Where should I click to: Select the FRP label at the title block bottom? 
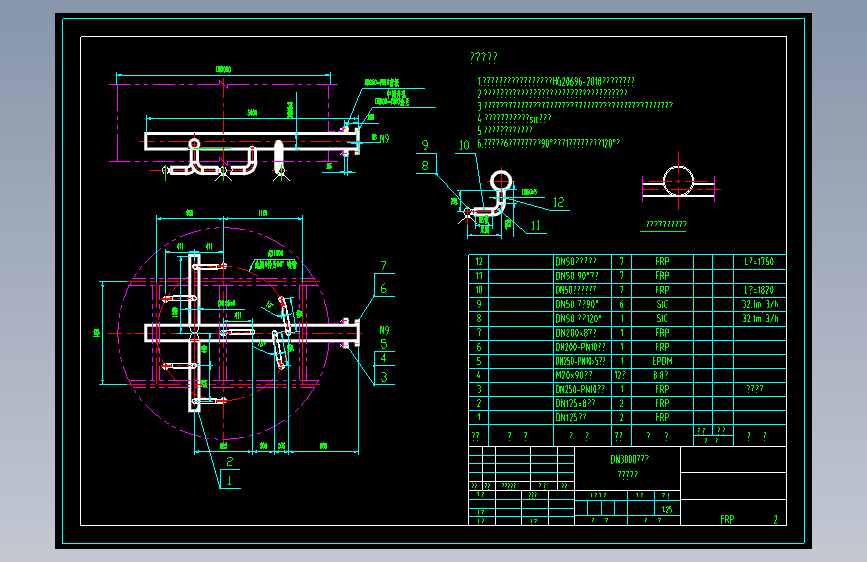[x=727, y=519]
